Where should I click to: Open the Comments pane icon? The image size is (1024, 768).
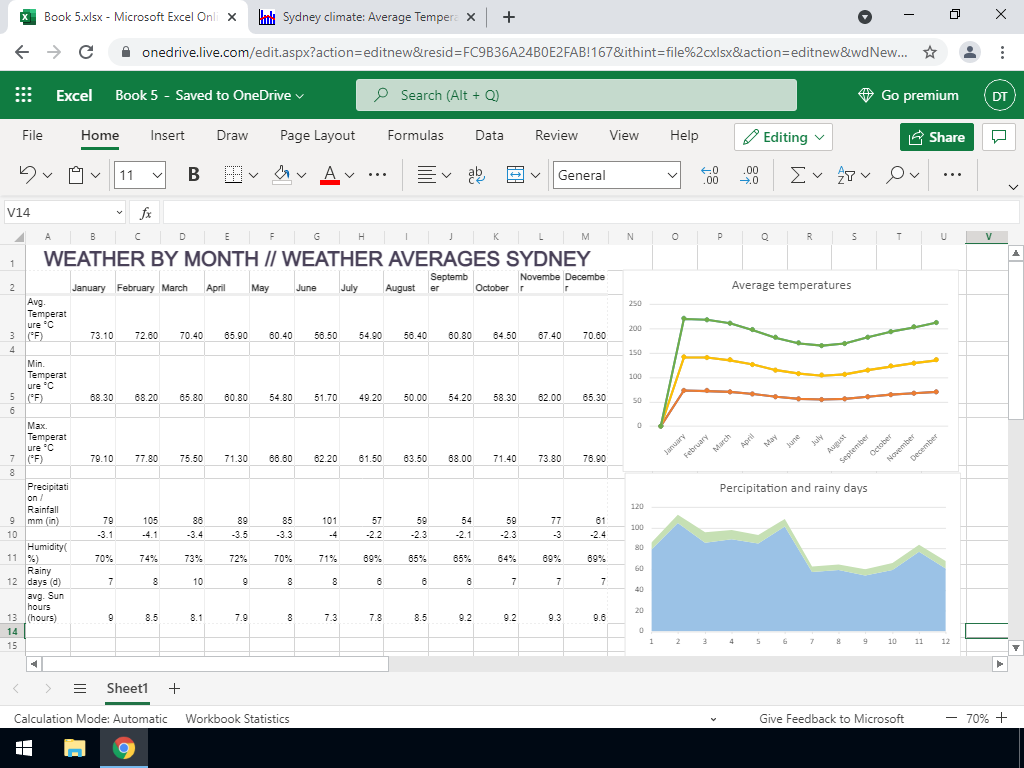click(x=997, y=137)
